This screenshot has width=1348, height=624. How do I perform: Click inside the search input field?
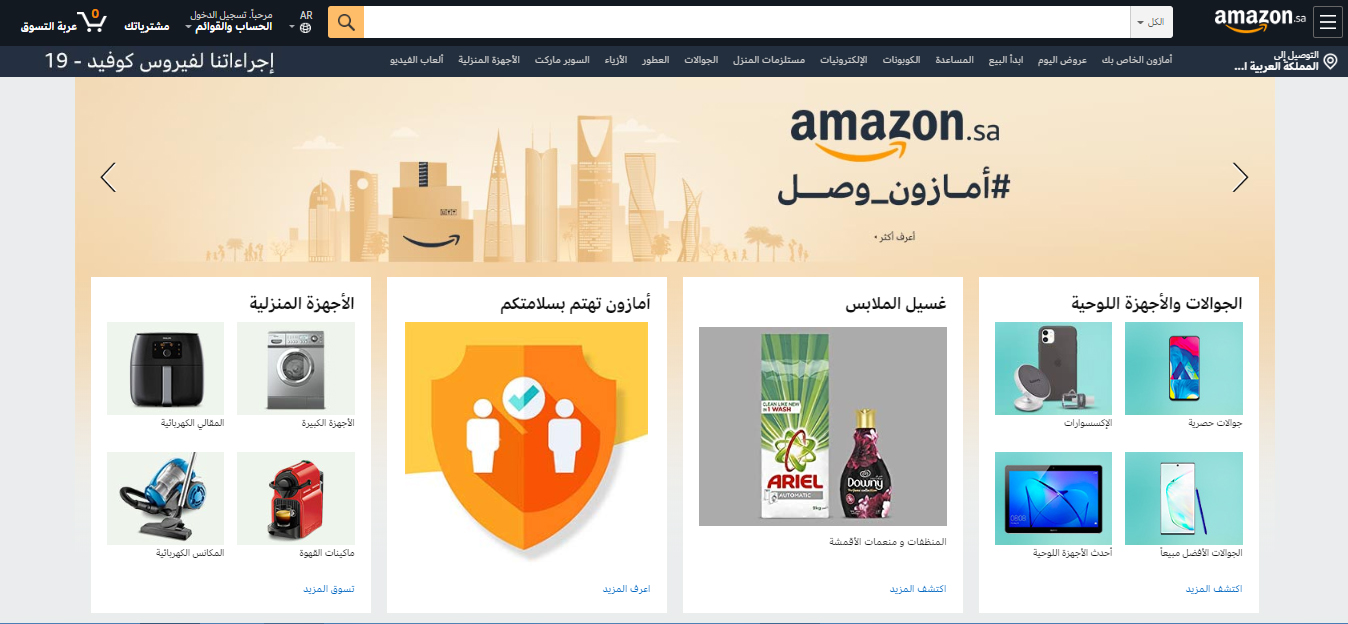[747, 22]
